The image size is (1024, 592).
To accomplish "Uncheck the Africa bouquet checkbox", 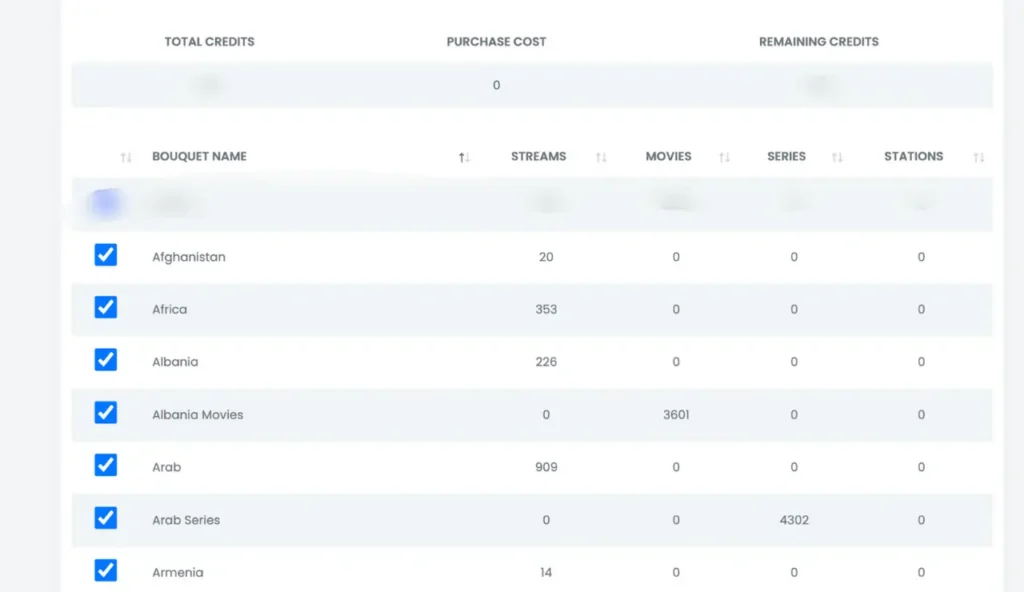I will coord(106,307).
